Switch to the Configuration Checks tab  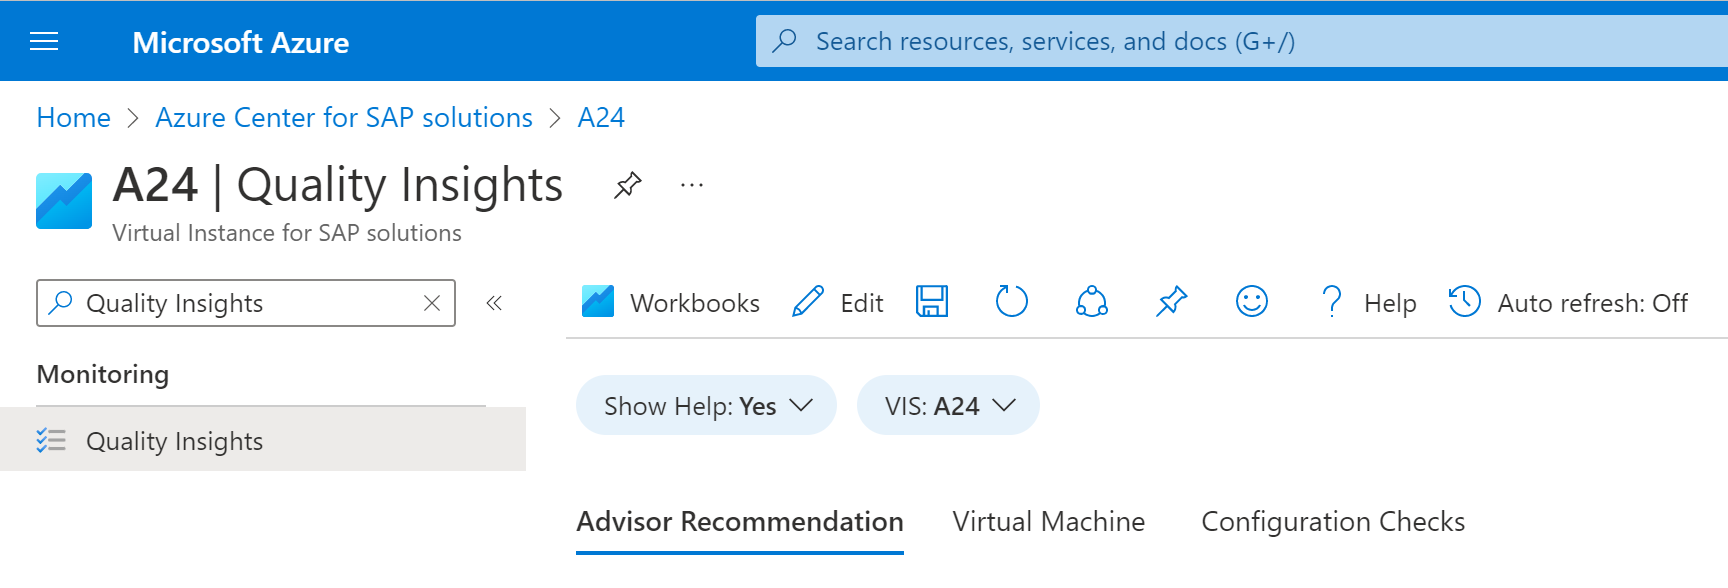click(x=1332, y=522)
